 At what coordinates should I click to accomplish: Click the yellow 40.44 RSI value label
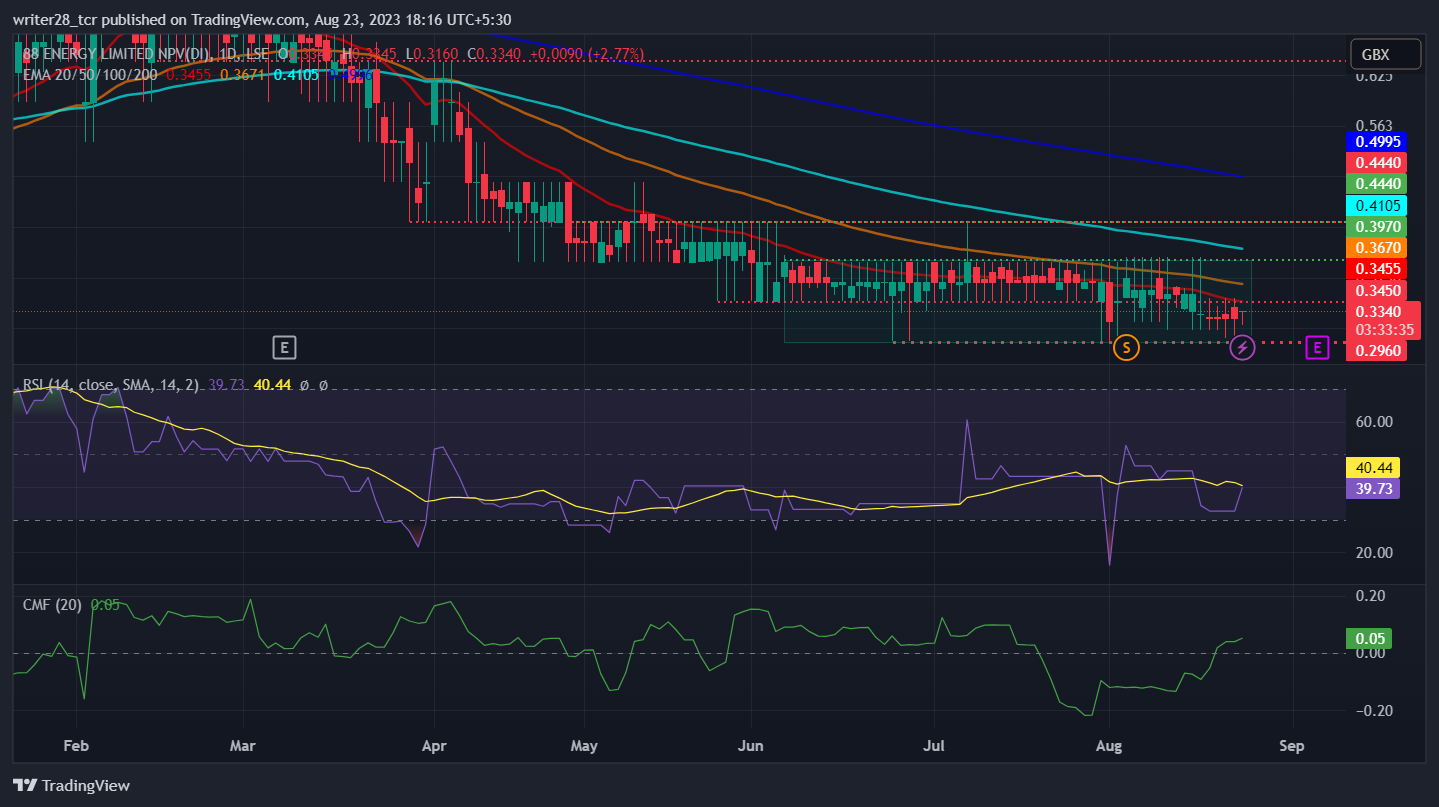[x=1373, y=467]
